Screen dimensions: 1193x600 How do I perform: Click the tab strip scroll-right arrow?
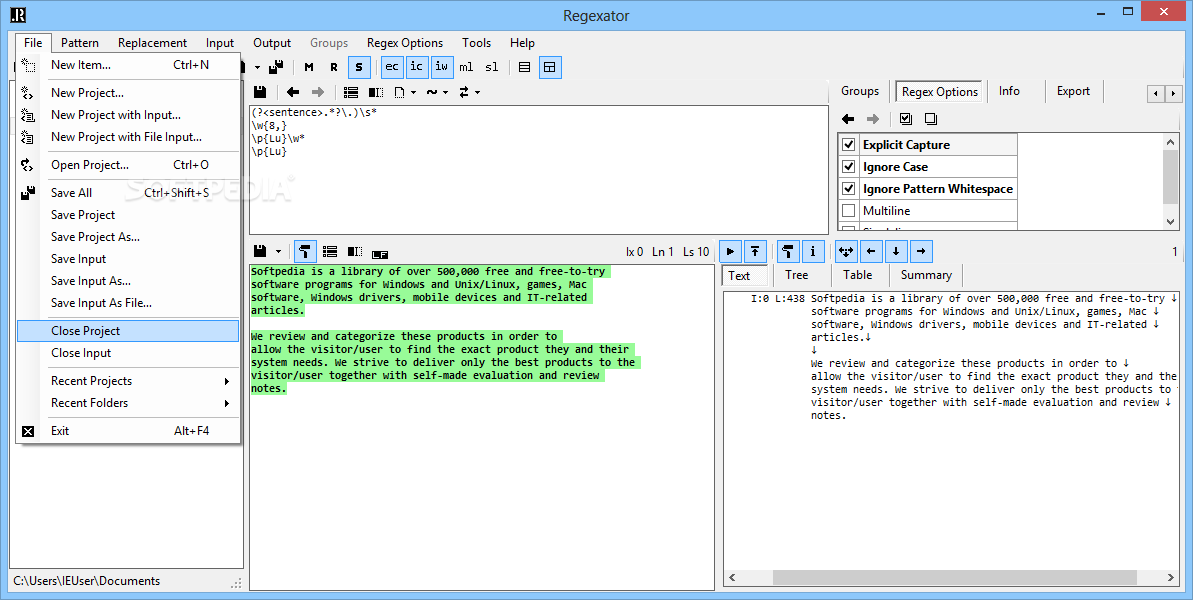[1175, 94]
